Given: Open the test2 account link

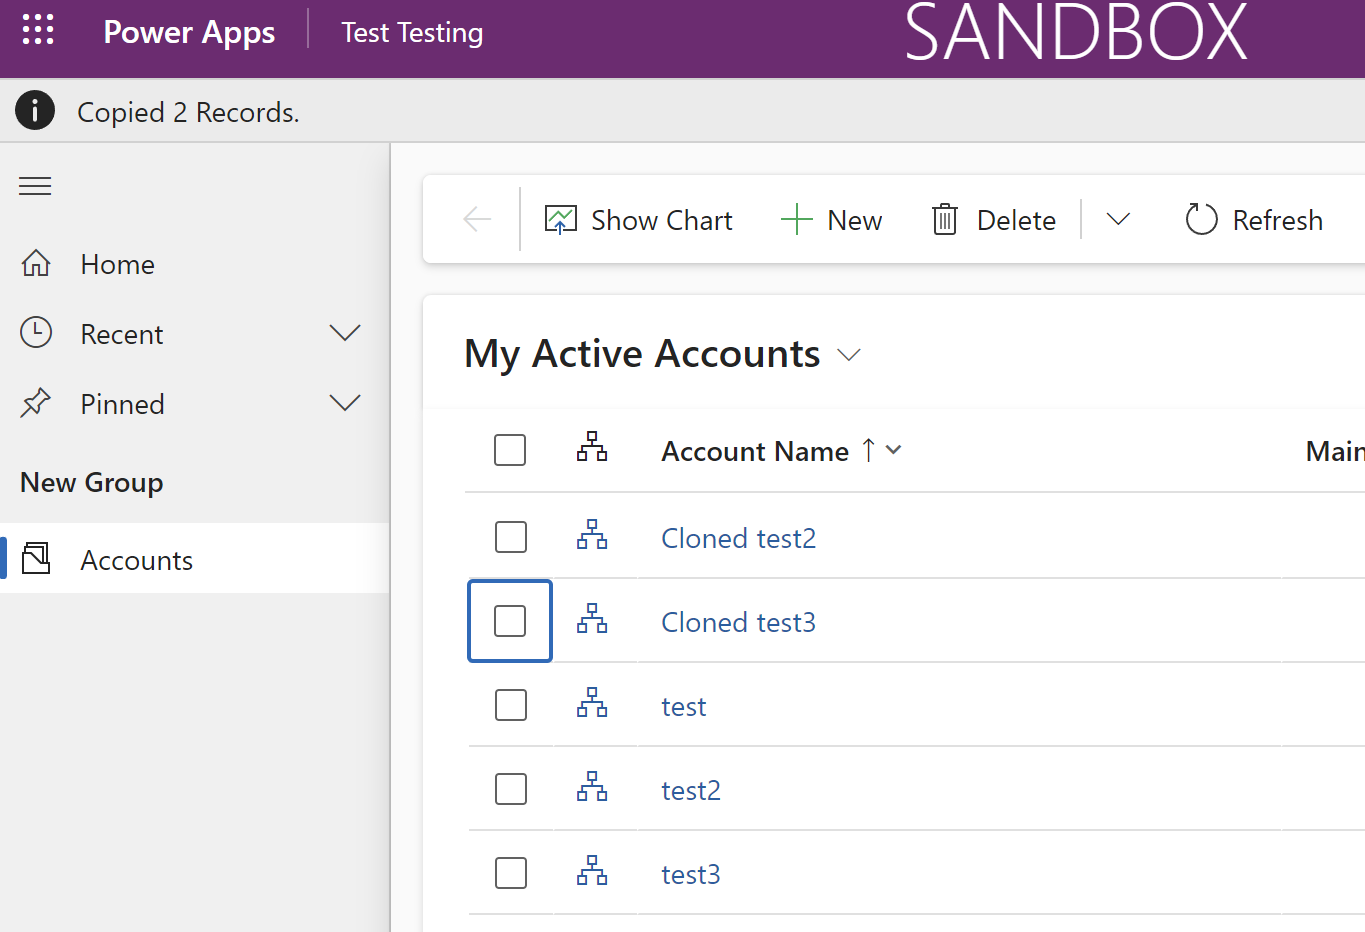Looking at the screenshot, I should tap(691, 790).
